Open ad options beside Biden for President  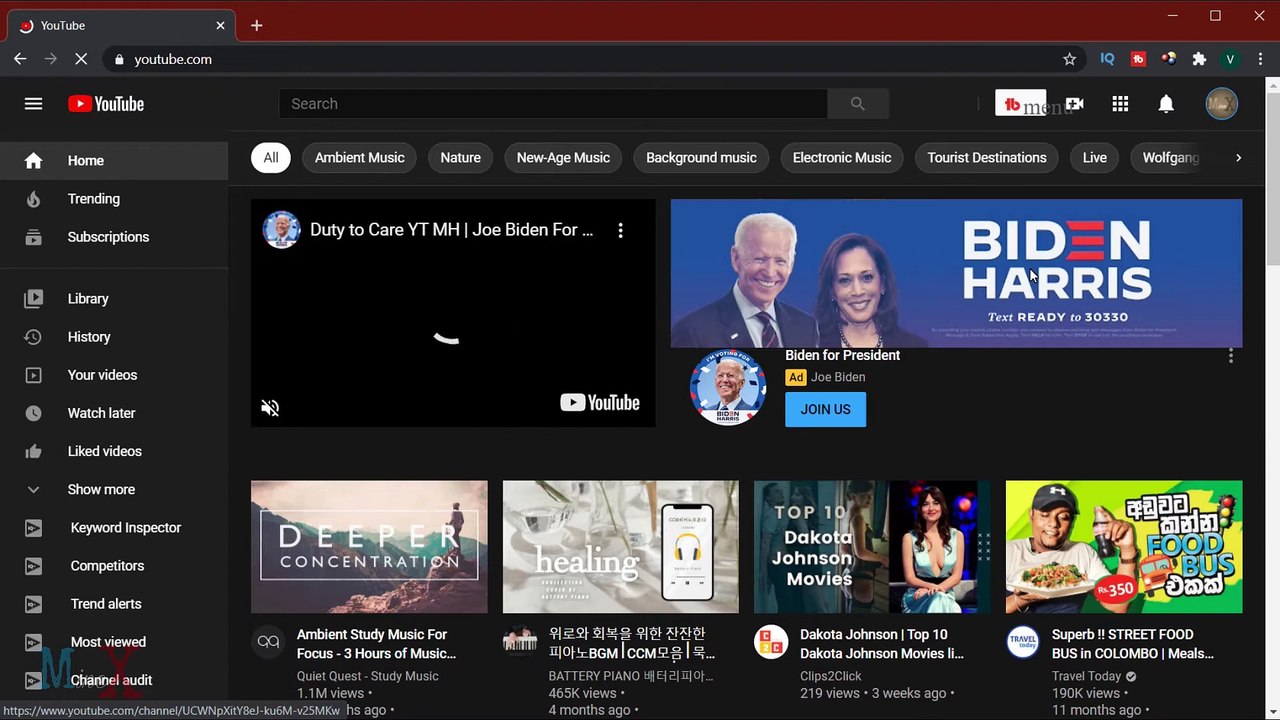coord(1230,356)
